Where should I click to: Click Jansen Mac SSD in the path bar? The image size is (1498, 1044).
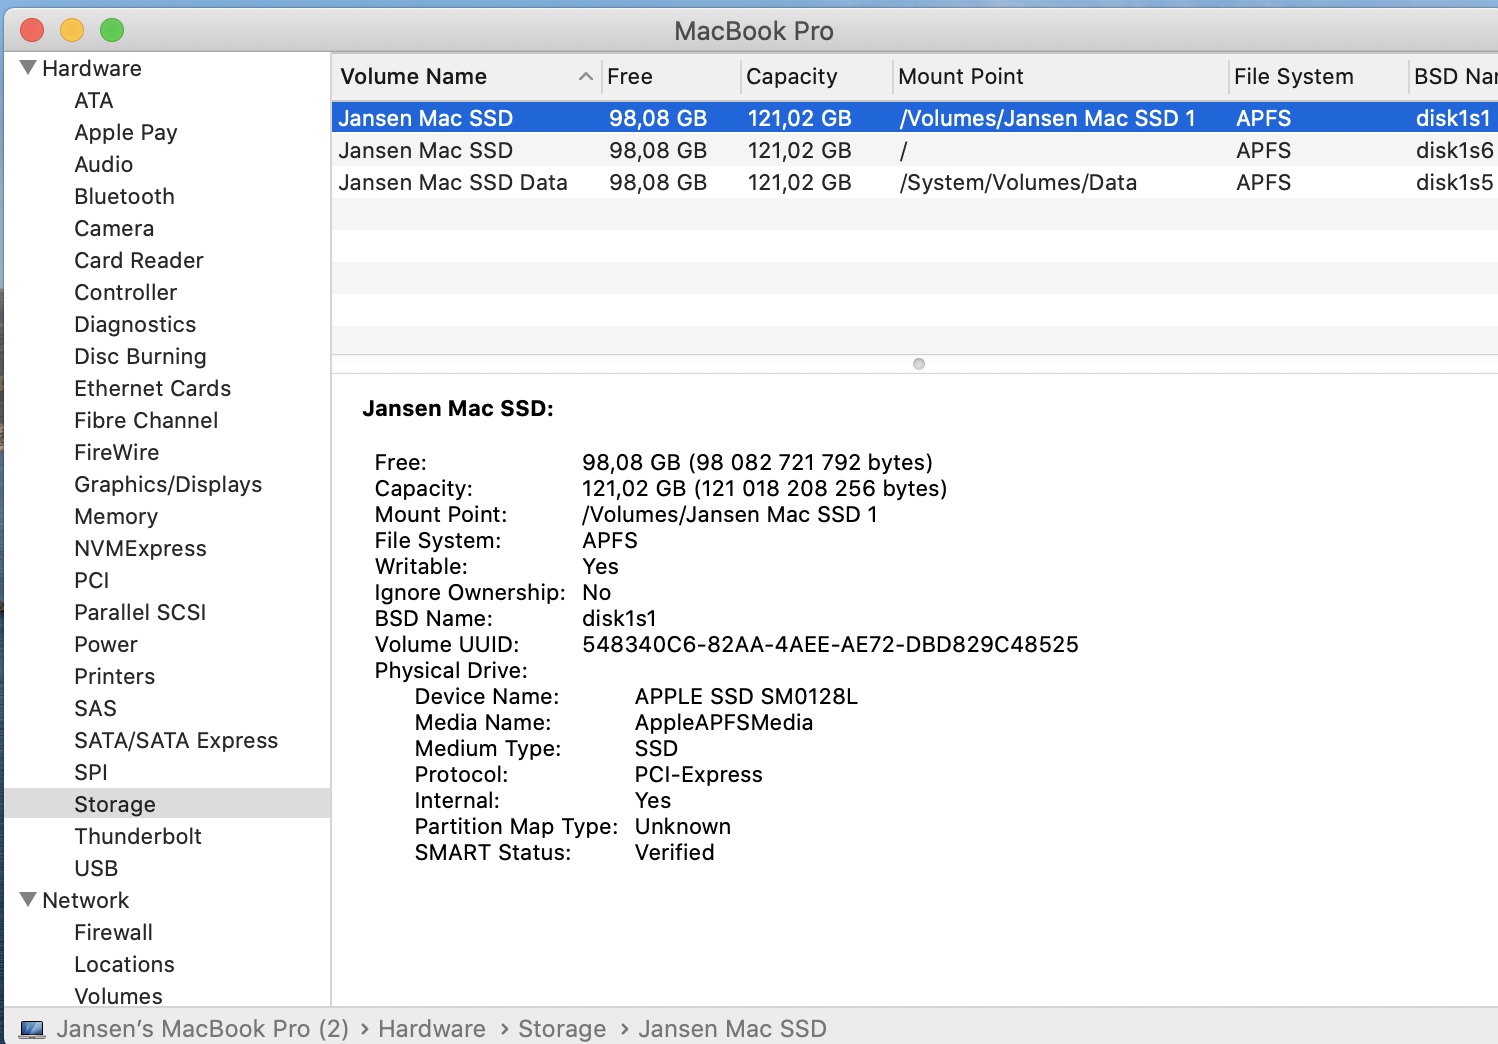coord(733,1029)
